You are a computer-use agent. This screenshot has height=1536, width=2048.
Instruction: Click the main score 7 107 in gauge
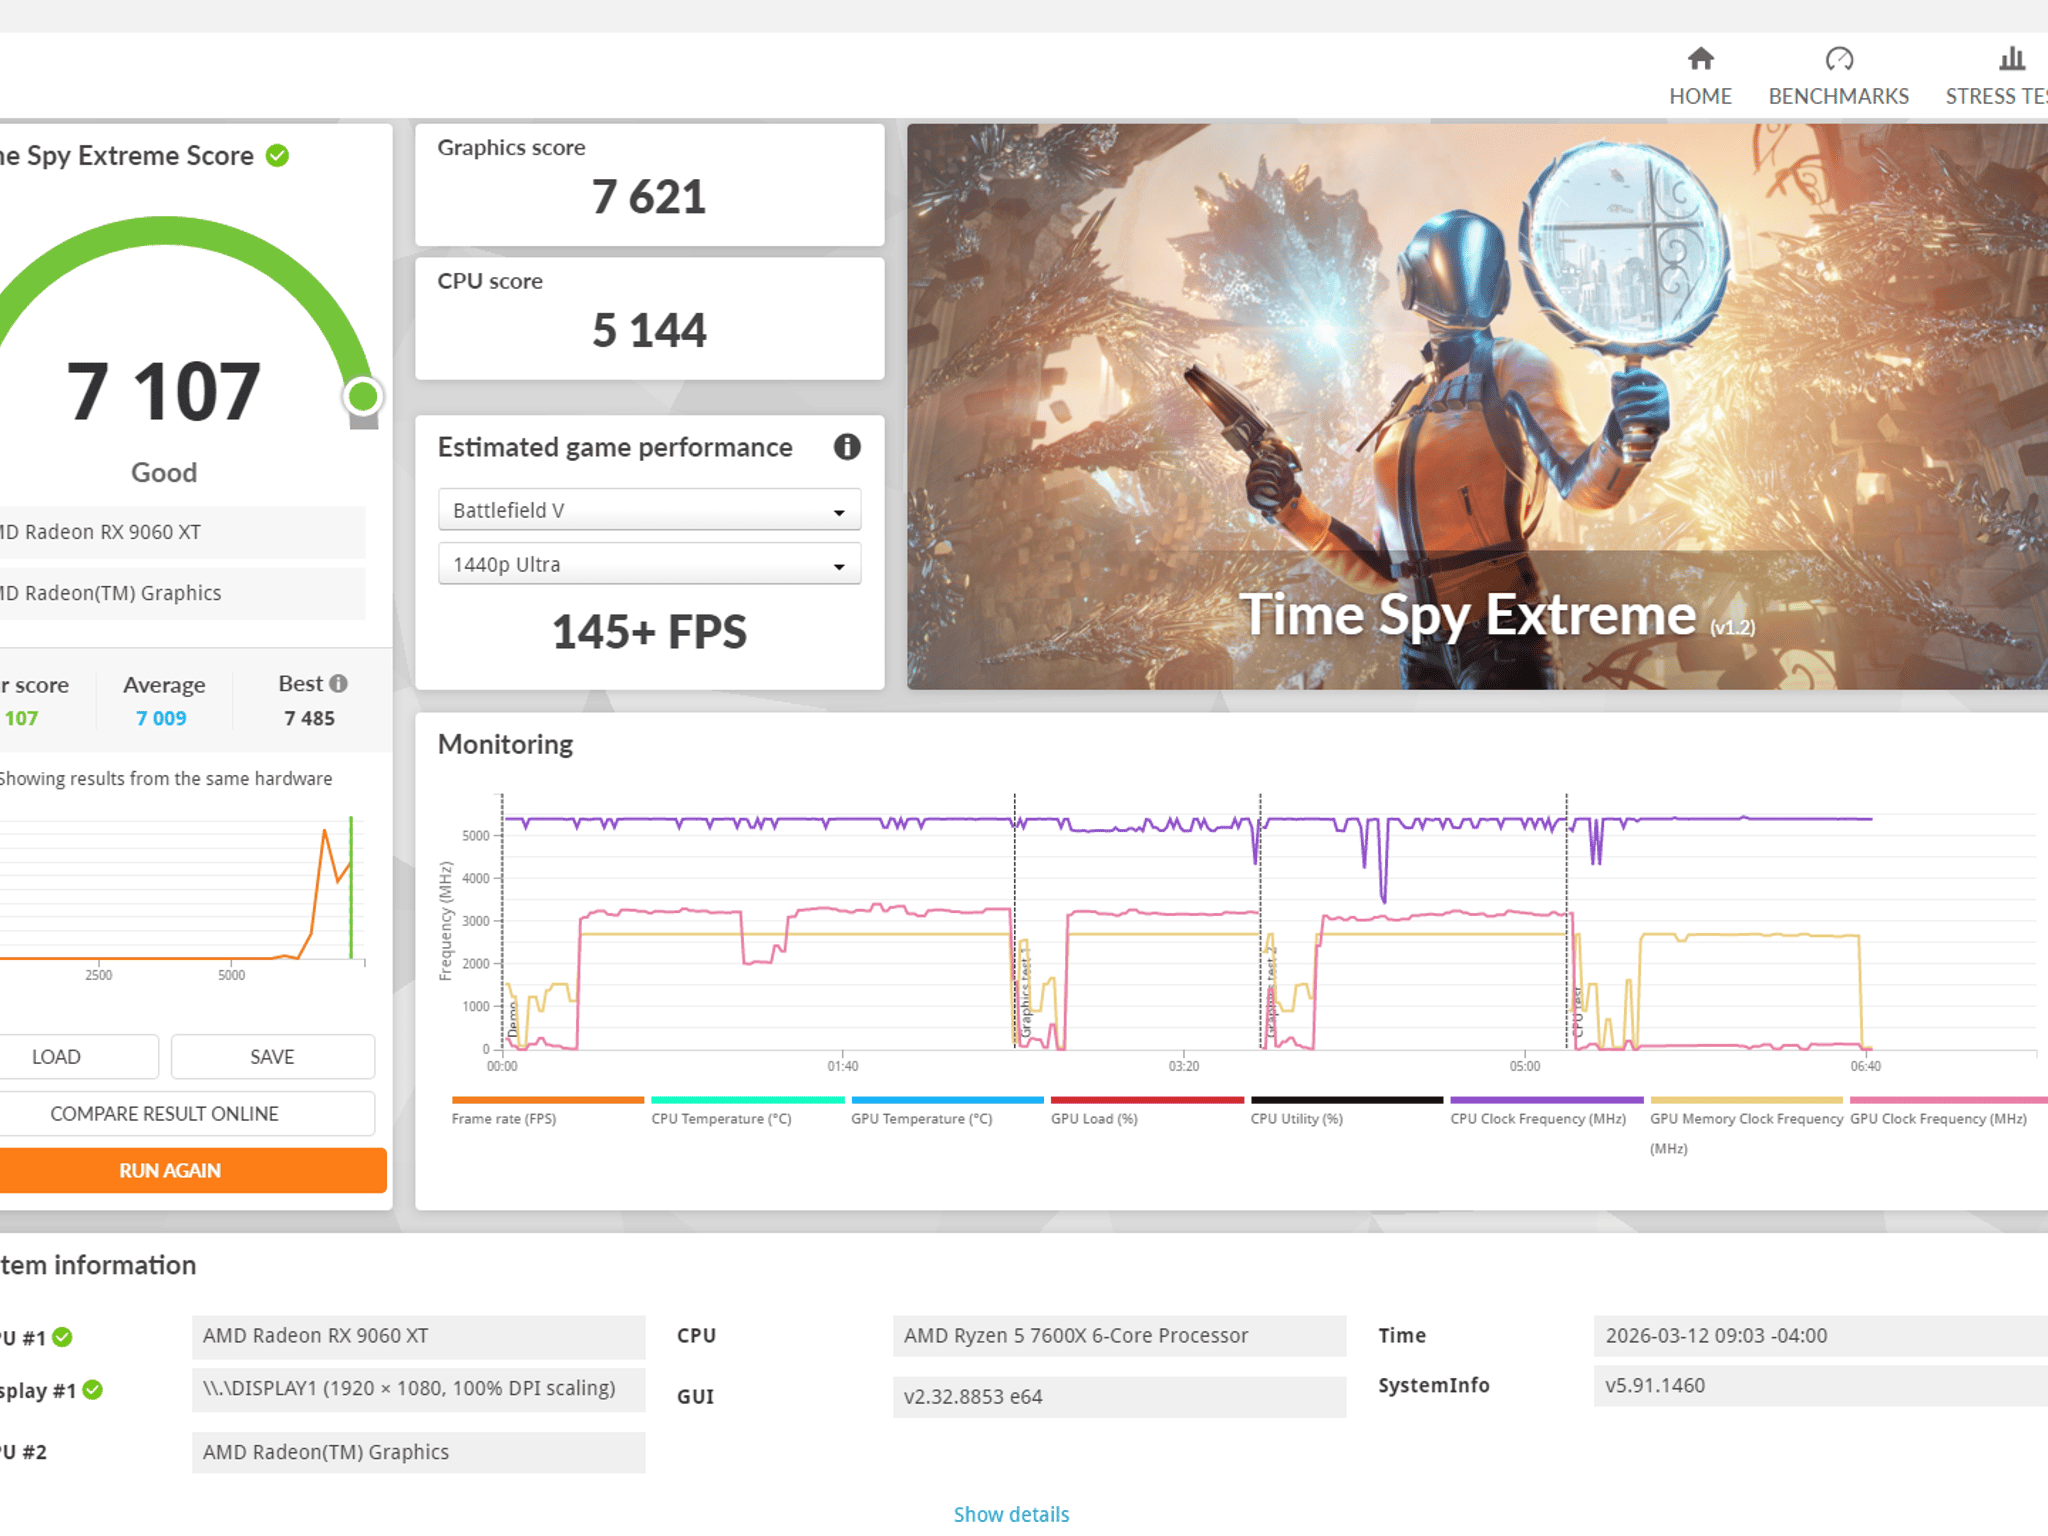pyautogui.click(x=164, y=392)
